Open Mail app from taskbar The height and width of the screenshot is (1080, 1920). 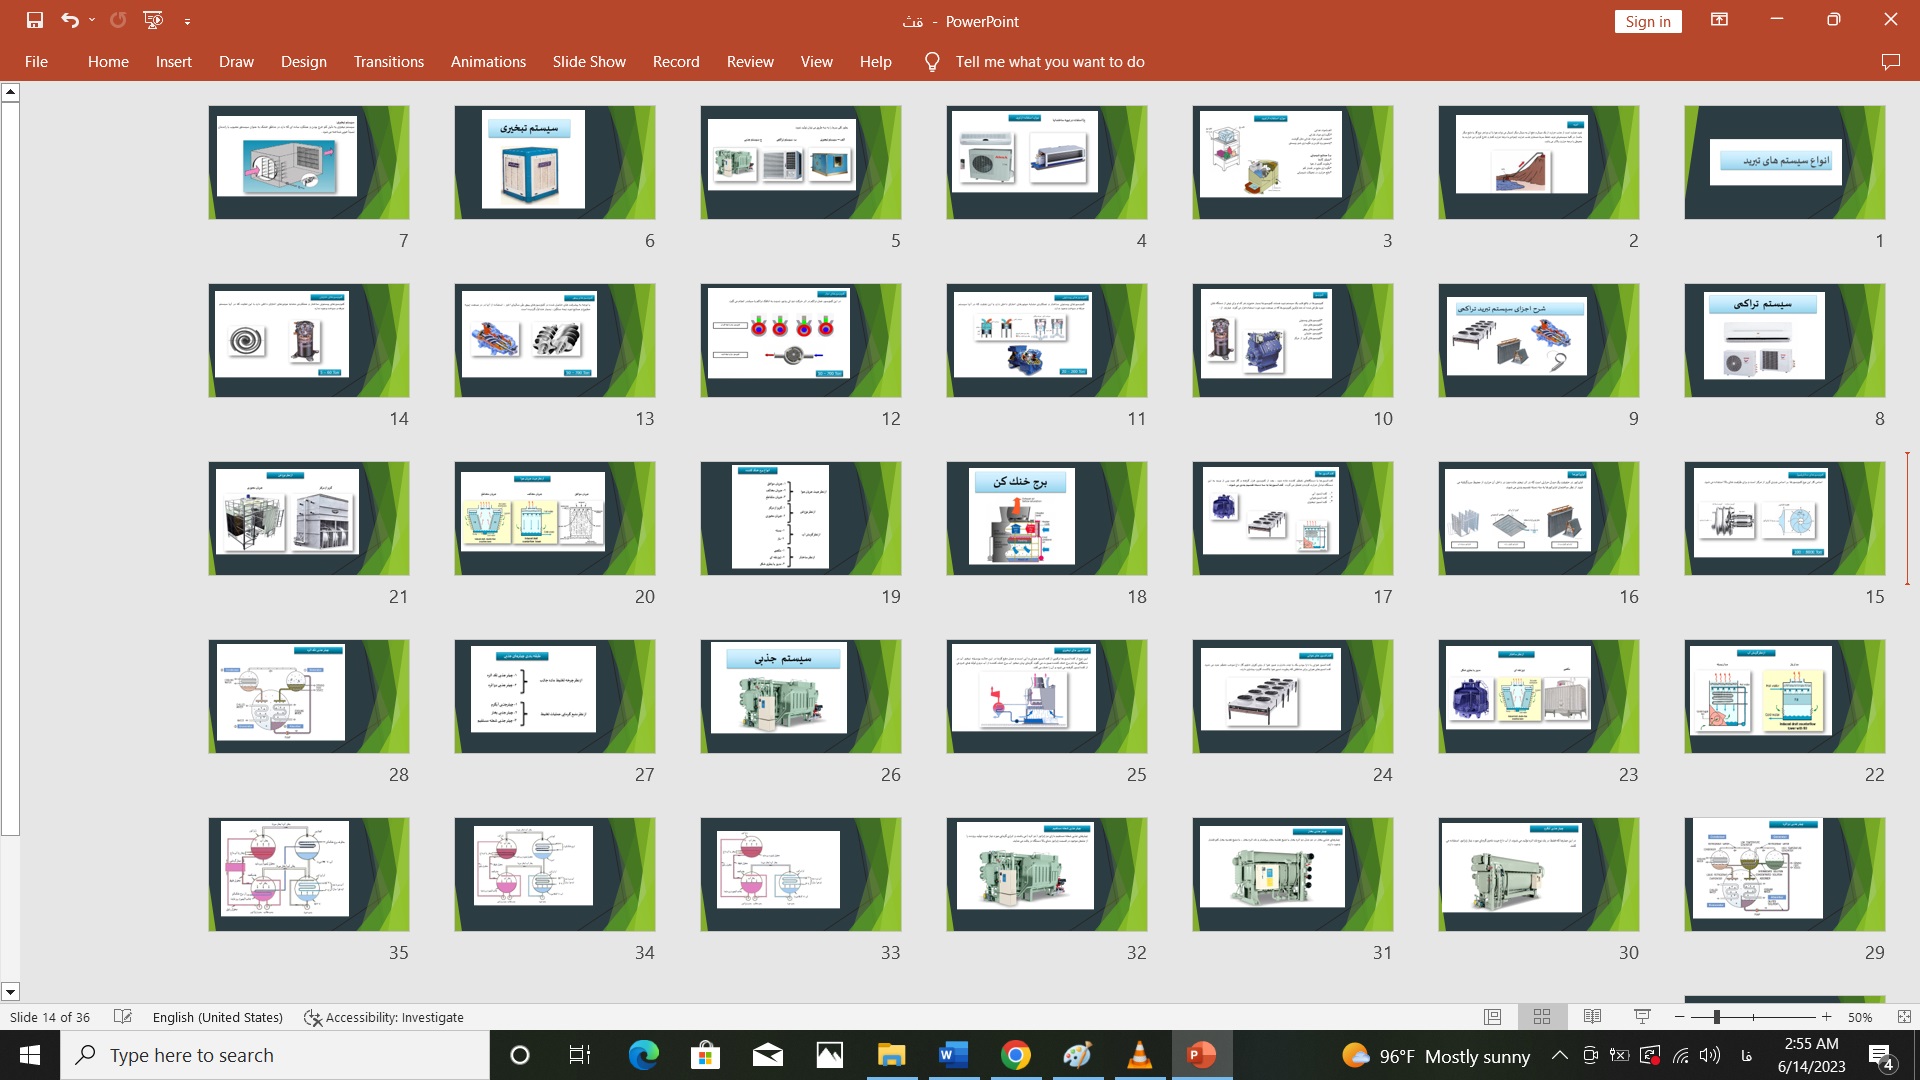(767, 1055)
